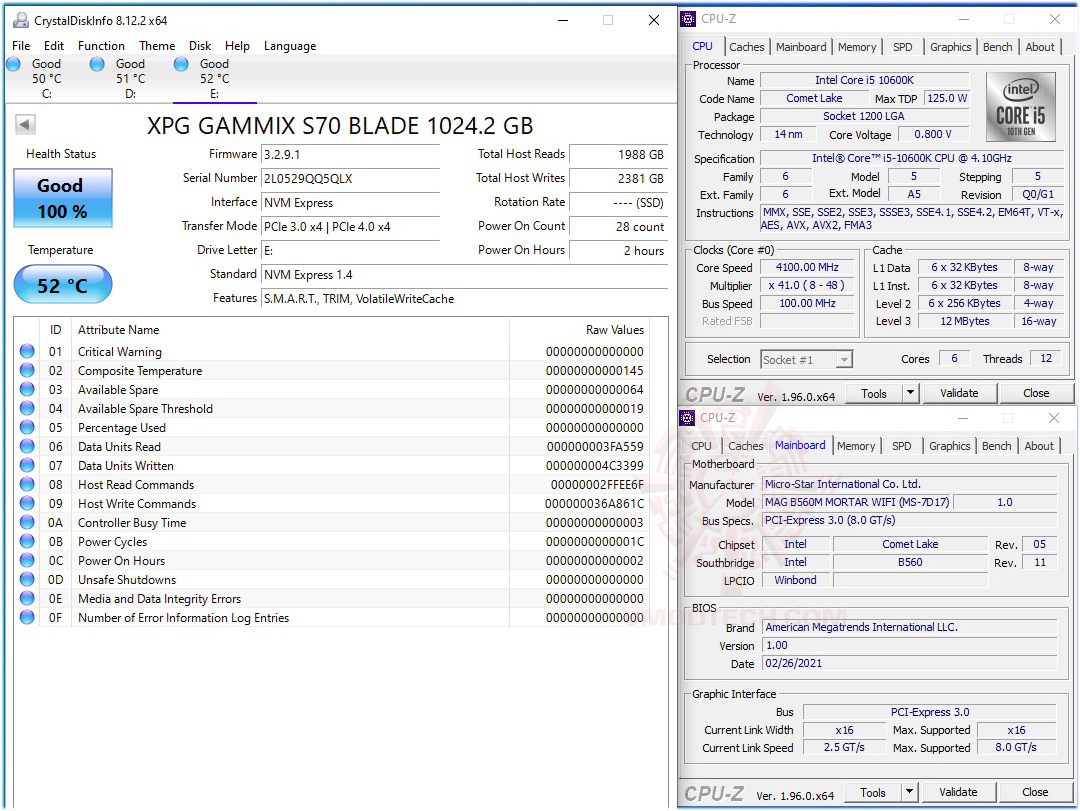This screenshot has width=1080, height=811.
Task: Click the blue indicator beside Critical Warning
Action: [x=27, y=351]
